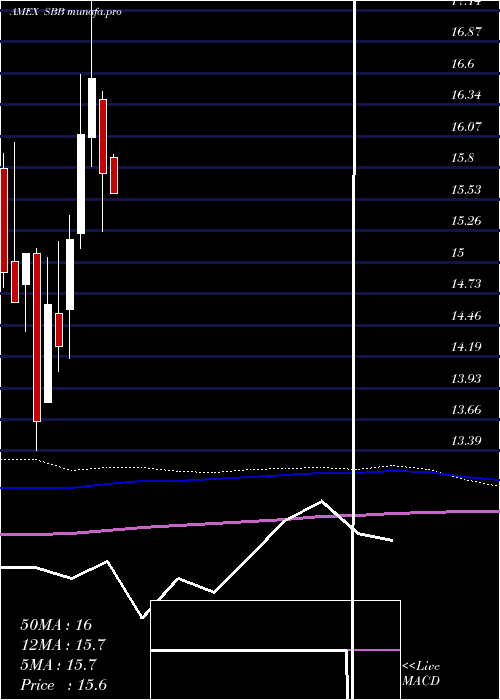Select the long red candlestick dropping to 13.66

pos(37,337)
